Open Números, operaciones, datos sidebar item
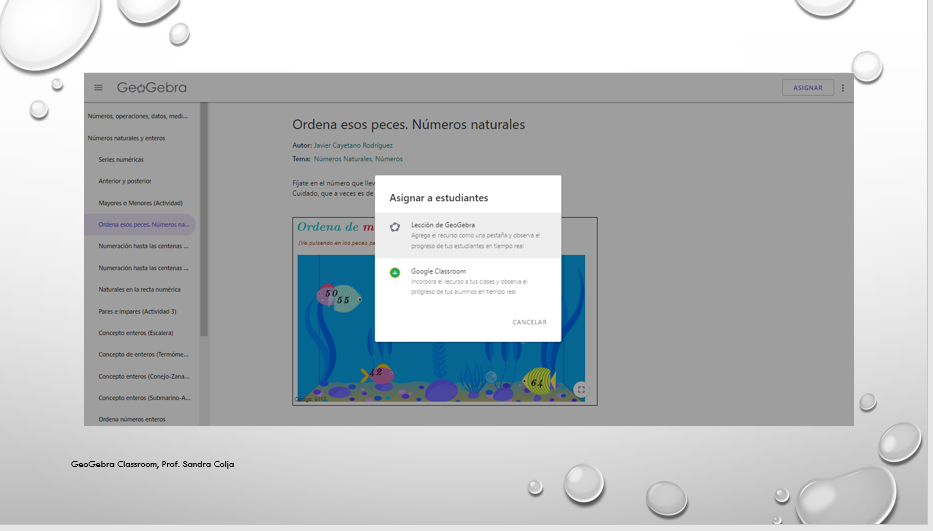Viewport: 933px width, 531px height. (x=137, y=116)
